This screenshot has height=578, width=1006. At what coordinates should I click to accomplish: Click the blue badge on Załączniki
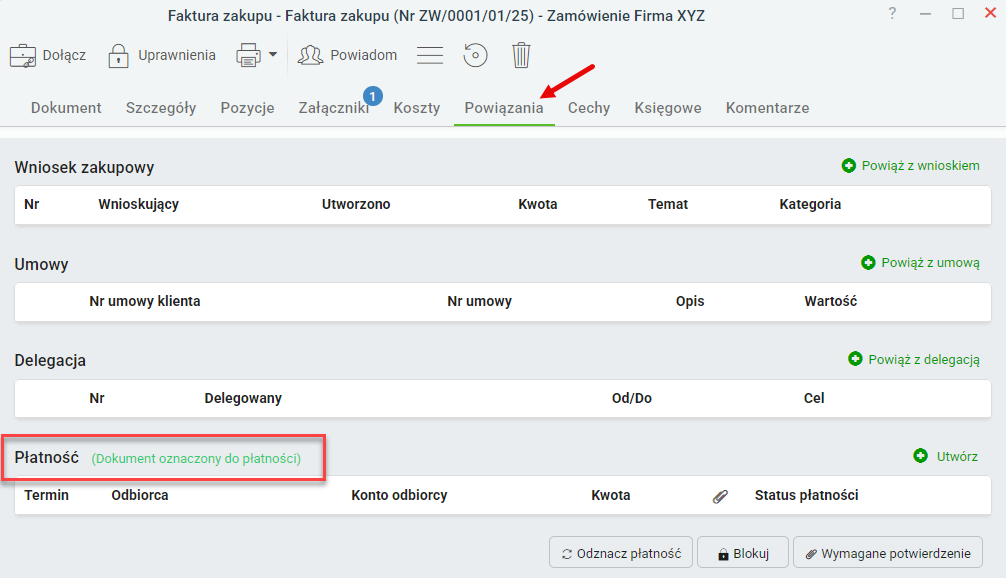point(373,96)
